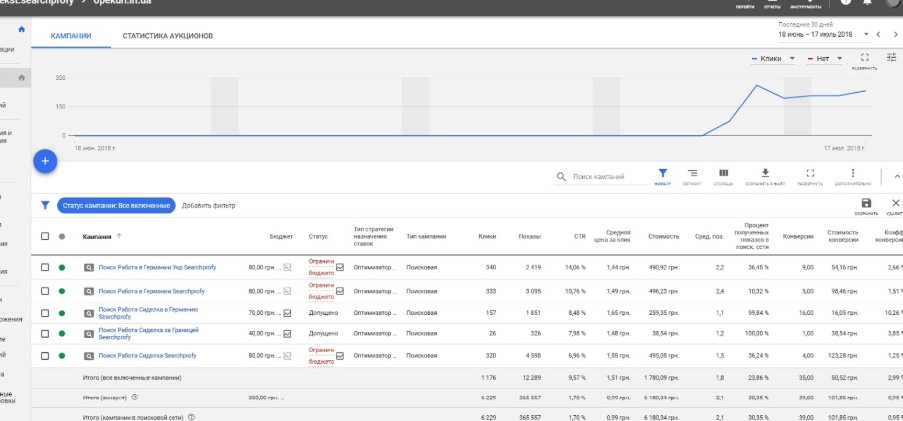Click the Save filter floppy disk icon
The image size is (903, 421).
coord(866,206)
